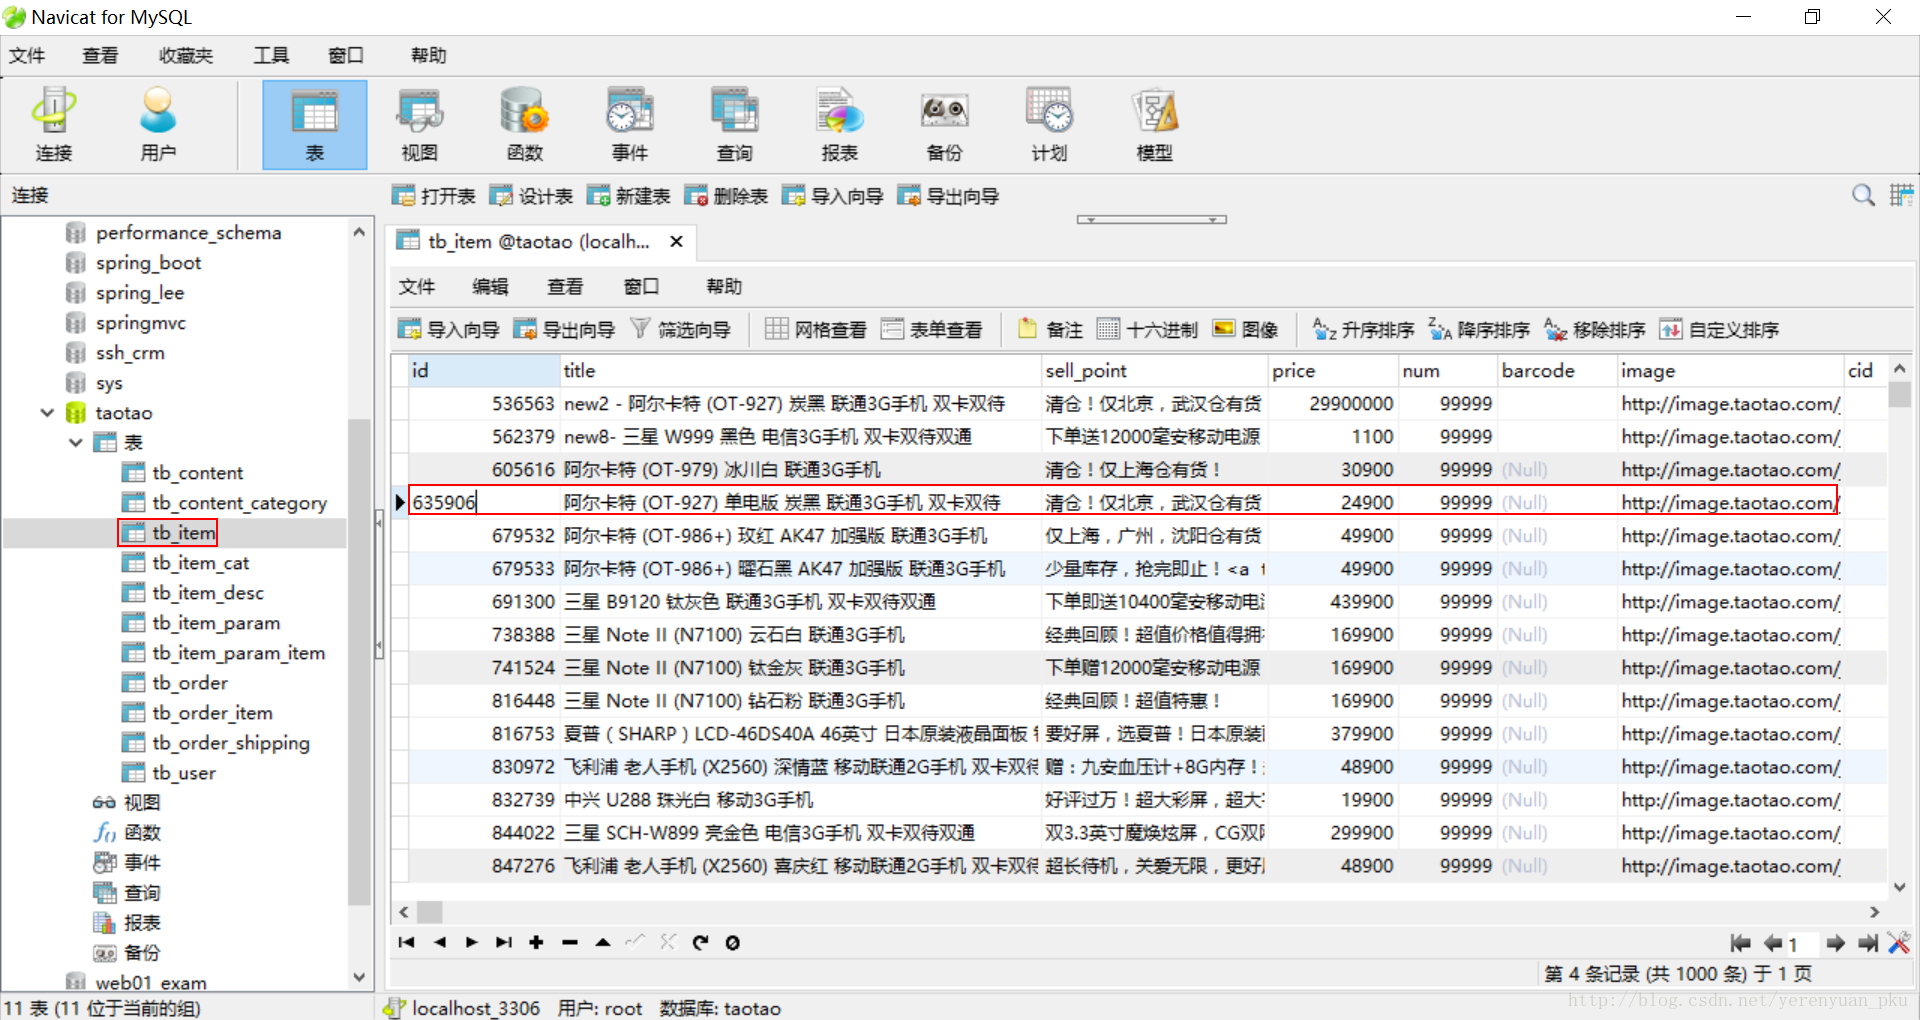
Task: Select 视图 node under taotao
Action: [x=141, y=802]
